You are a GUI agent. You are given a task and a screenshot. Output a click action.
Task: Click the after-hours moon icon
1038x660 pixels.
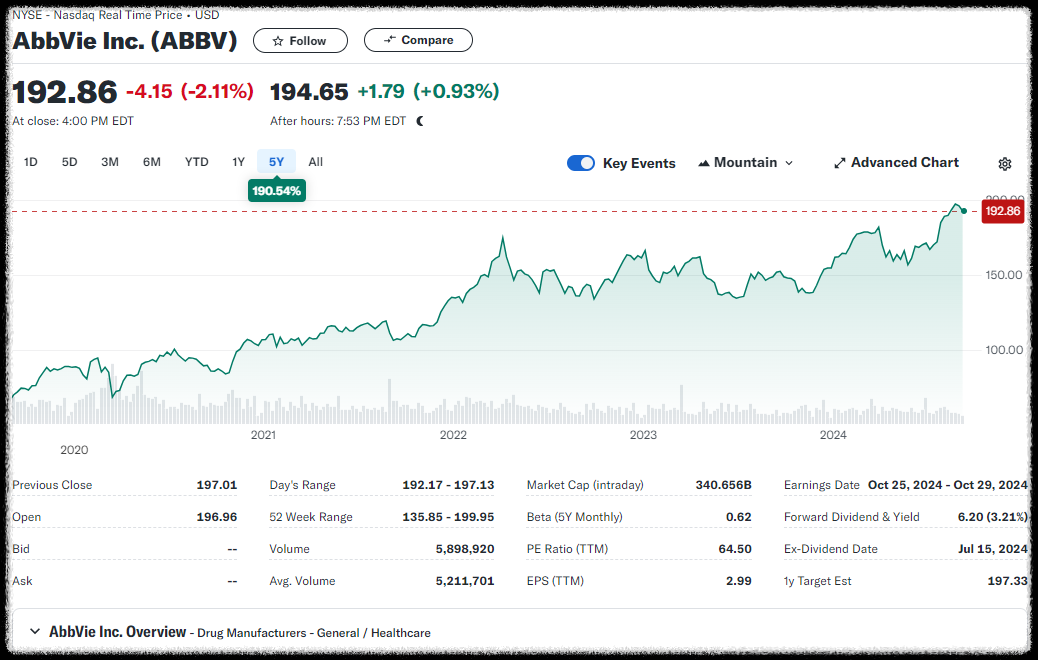[x=420, y=121]
